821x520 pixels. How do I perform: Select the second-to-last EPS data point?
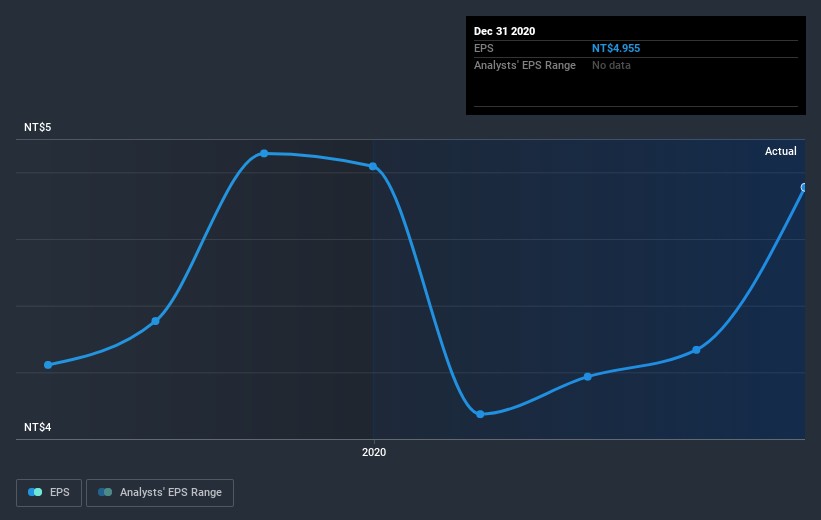click(x=696, y=350)
